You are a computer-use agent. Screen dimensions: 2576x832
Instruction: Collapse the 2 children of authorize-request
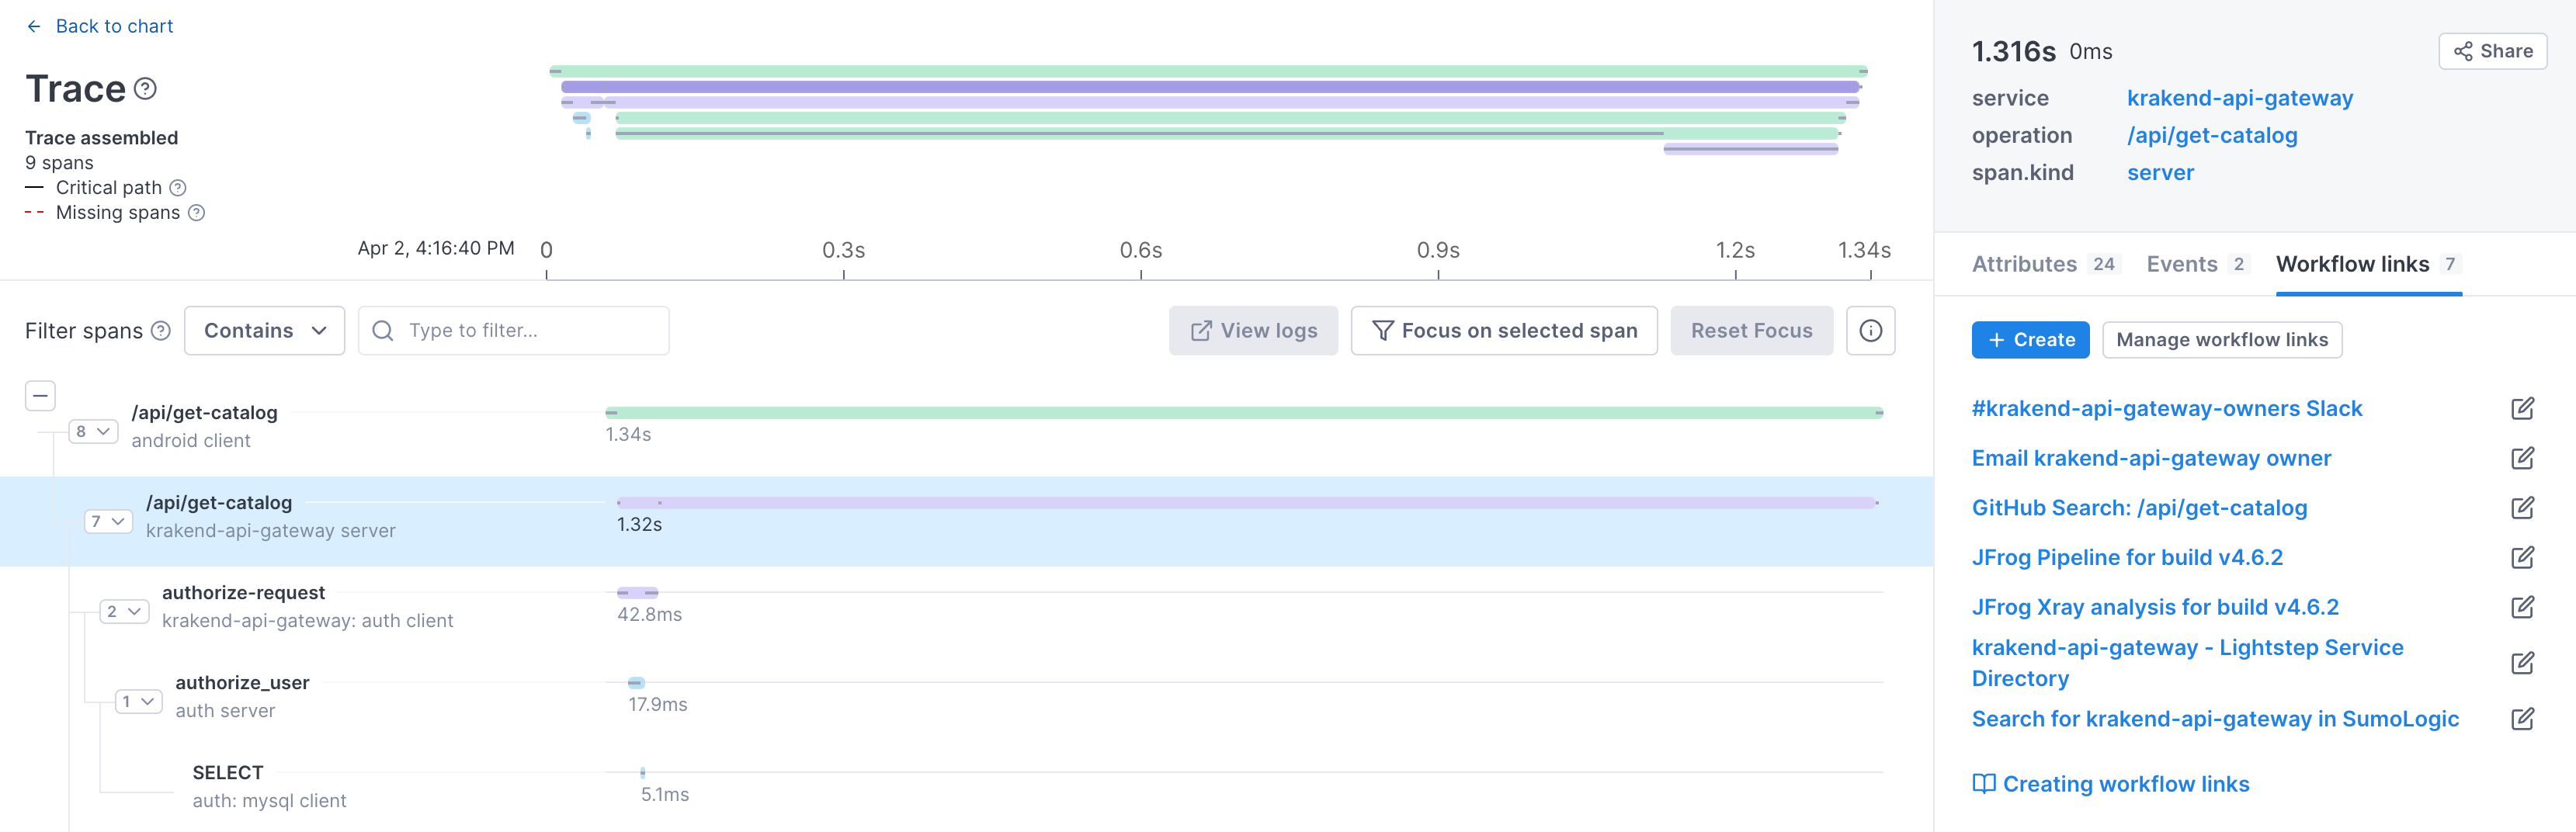(x=124, y=612)
